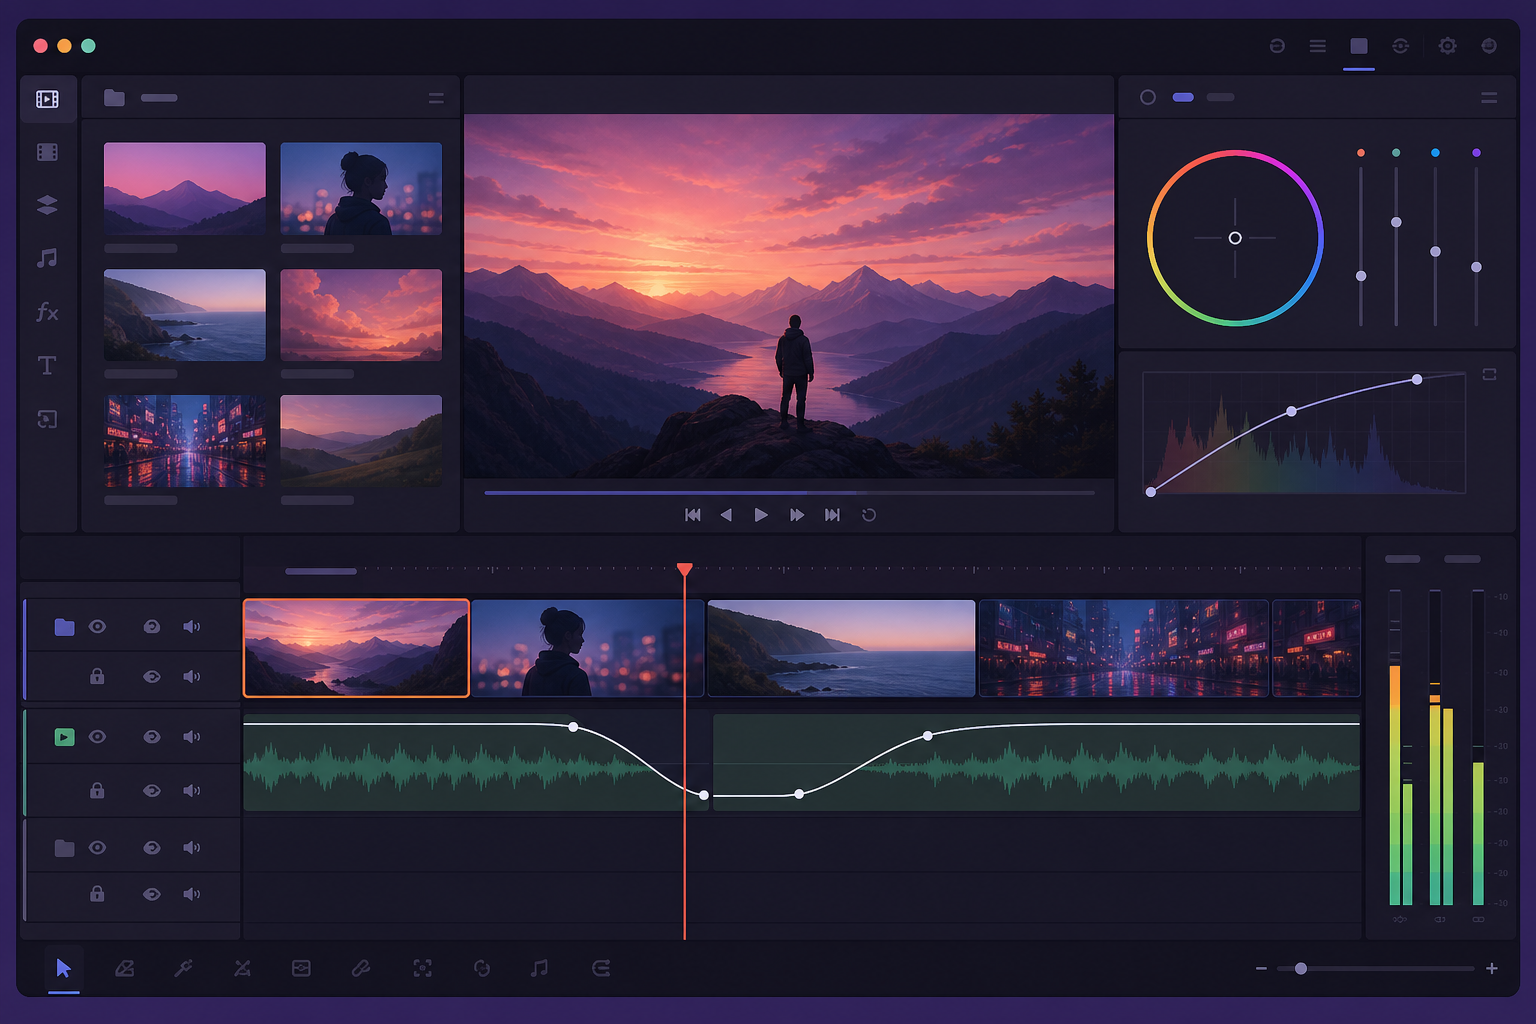Open the color panel menu icon
Screen dimensions: 1536x1024
(1489, 98)
